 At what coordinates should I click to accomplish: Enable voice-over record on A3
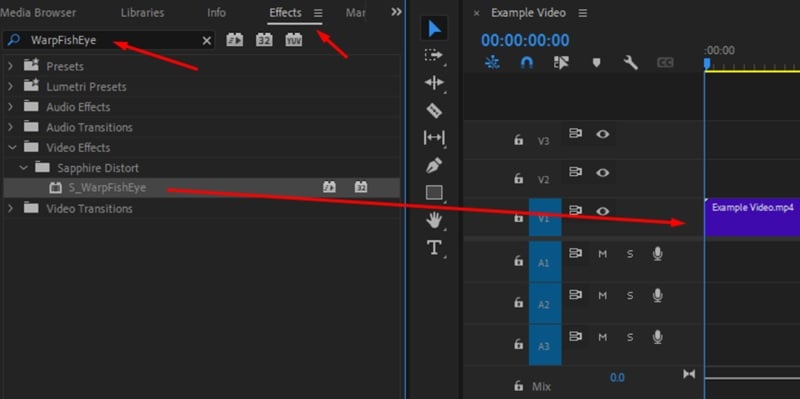pyautogui.click(x=658, y=337)
